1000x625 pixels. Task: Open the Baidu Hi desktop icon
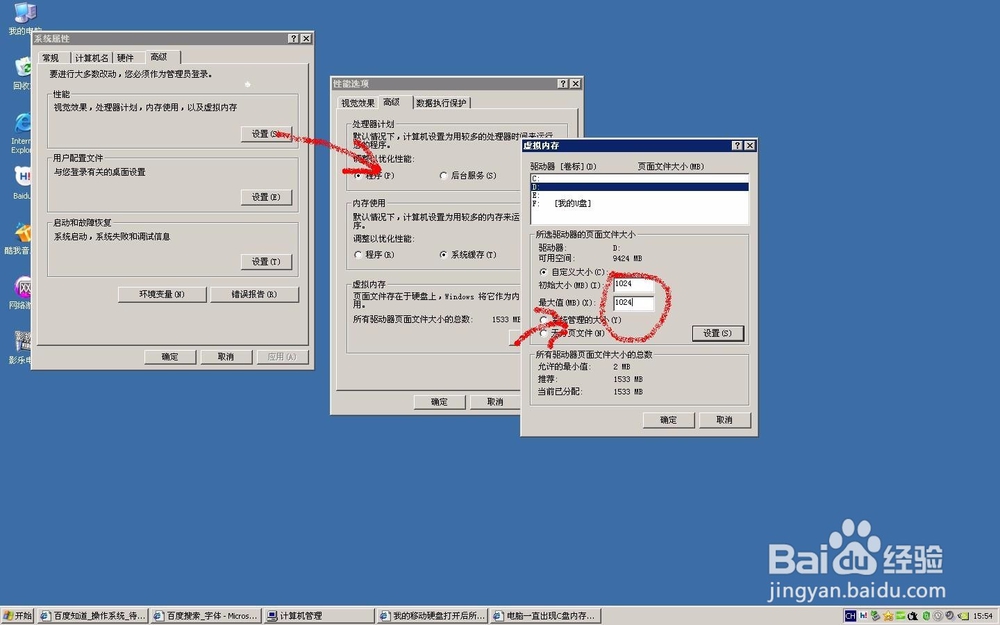[22, 182]
